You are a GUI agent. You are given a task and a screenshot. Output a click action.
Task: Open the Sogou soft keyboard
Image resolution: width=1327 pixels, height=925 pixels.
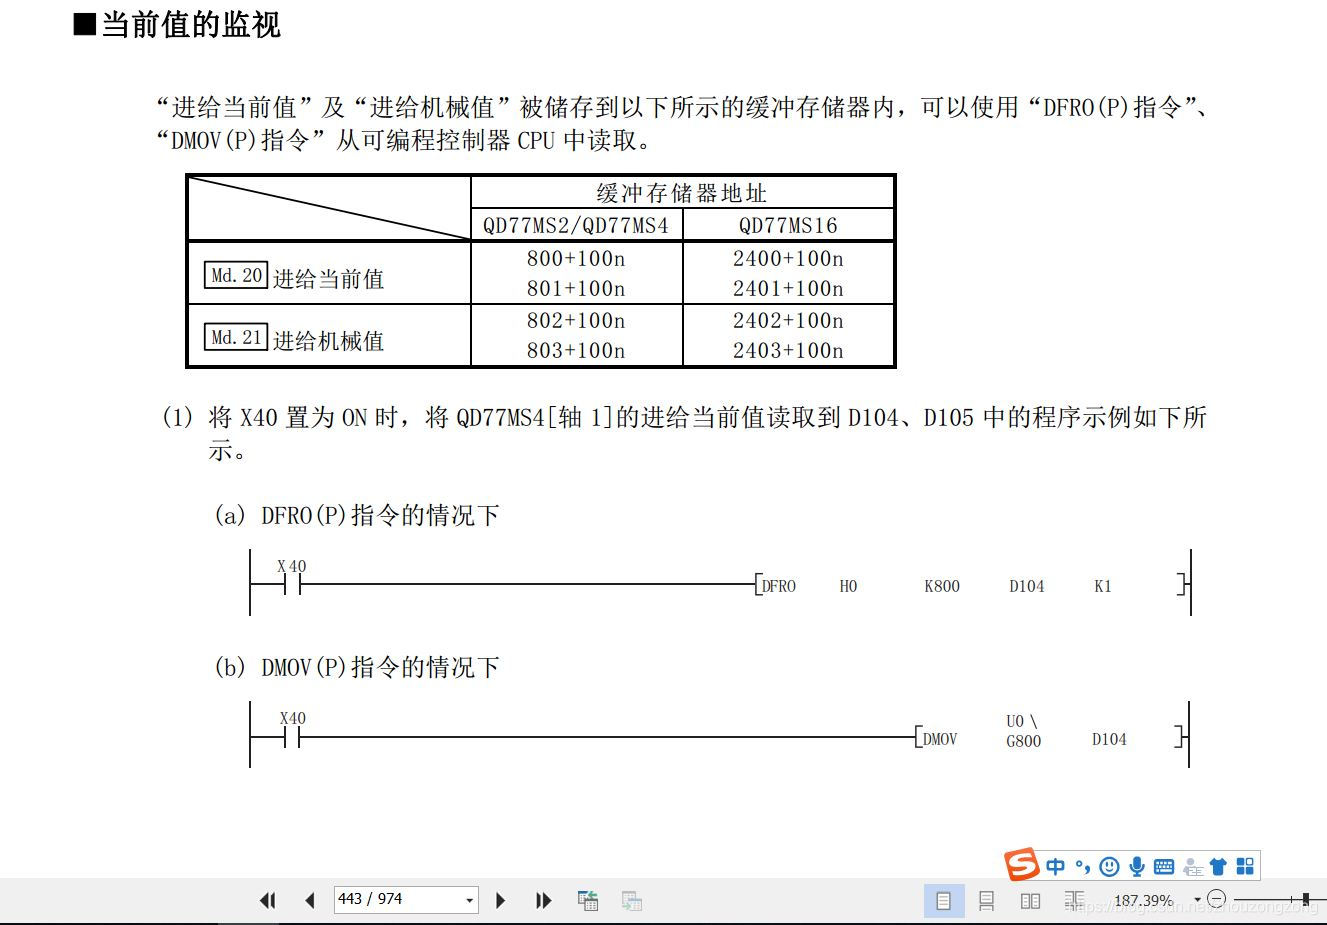(x=1163, y=866)
